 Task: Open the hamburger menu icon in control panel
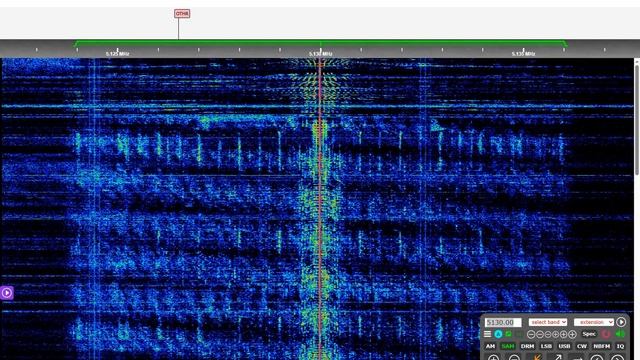[487, 334]
